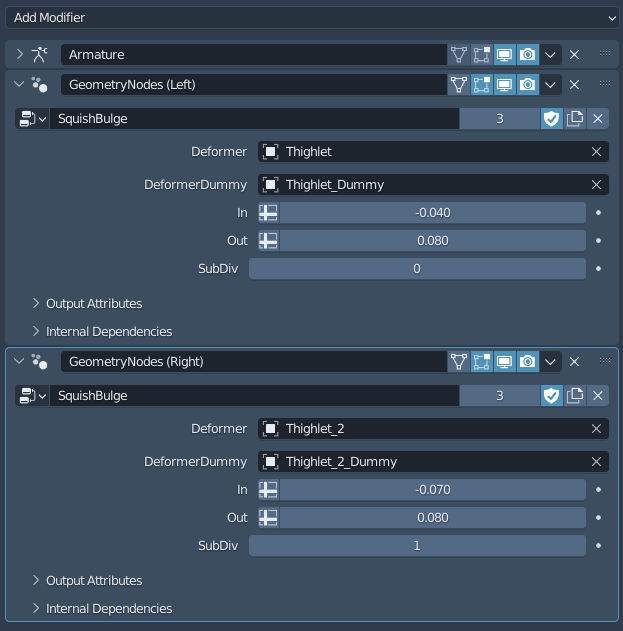
Task: Toggle viewport display for GeometryNodes (Right)
Action: [x=505, y=361]
